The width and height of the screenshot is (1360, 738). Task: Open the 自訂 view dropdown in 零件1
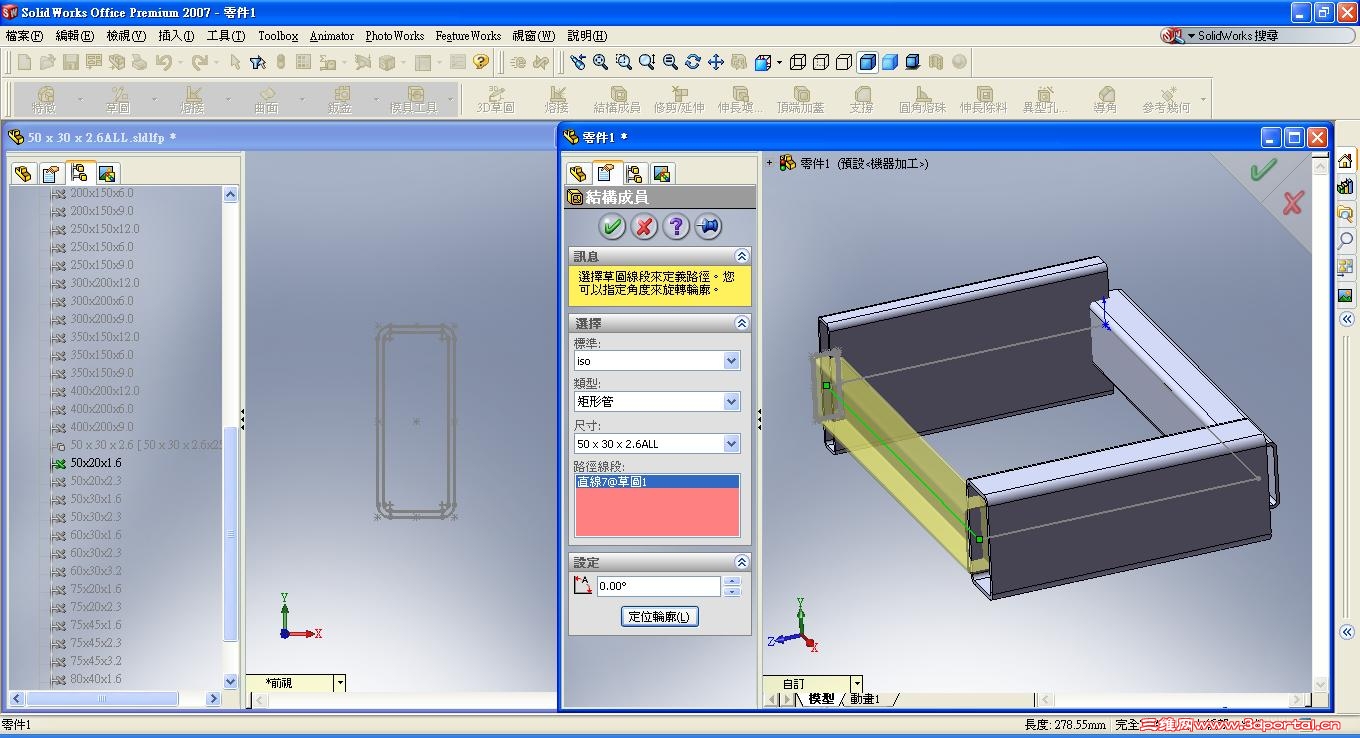pyautogui.click(x=856, y=683)
